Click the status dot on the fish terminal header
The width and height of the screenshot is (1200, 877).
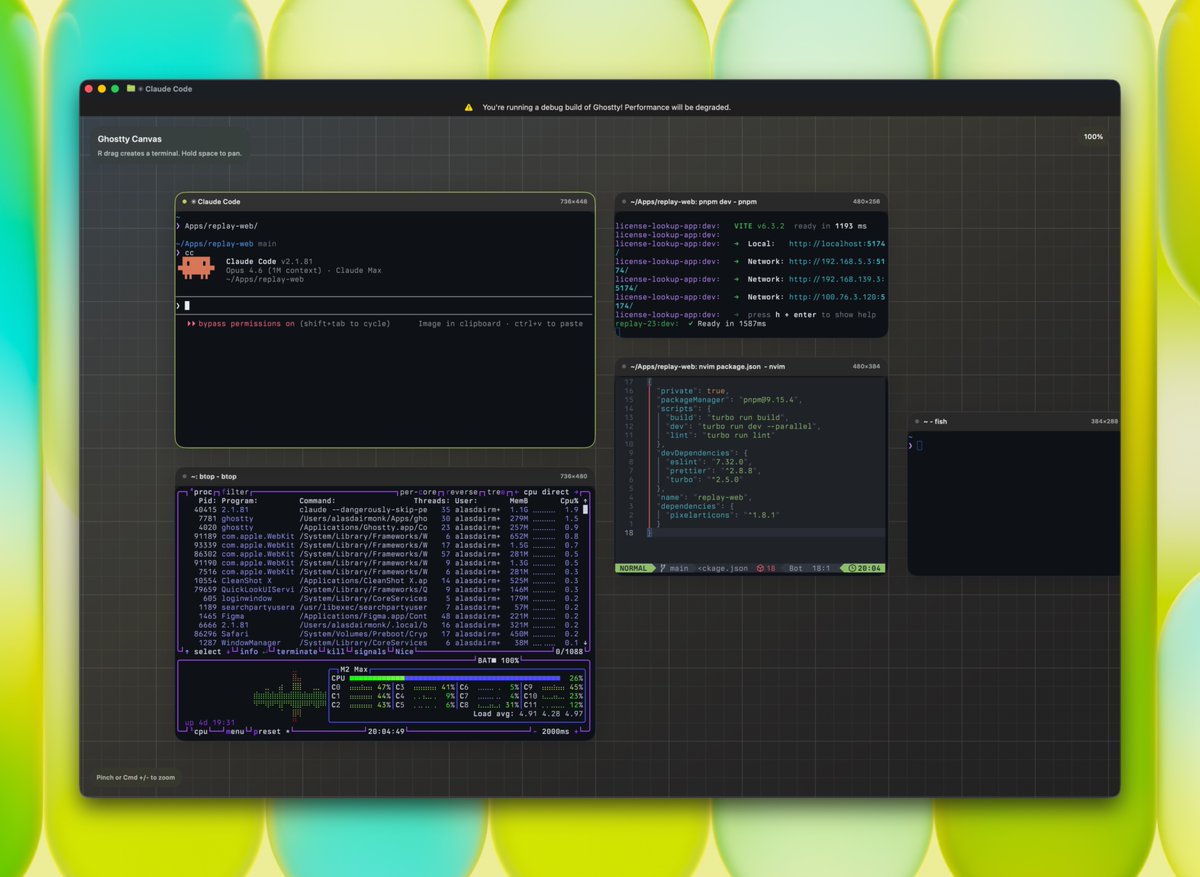(x=917, y=422)
